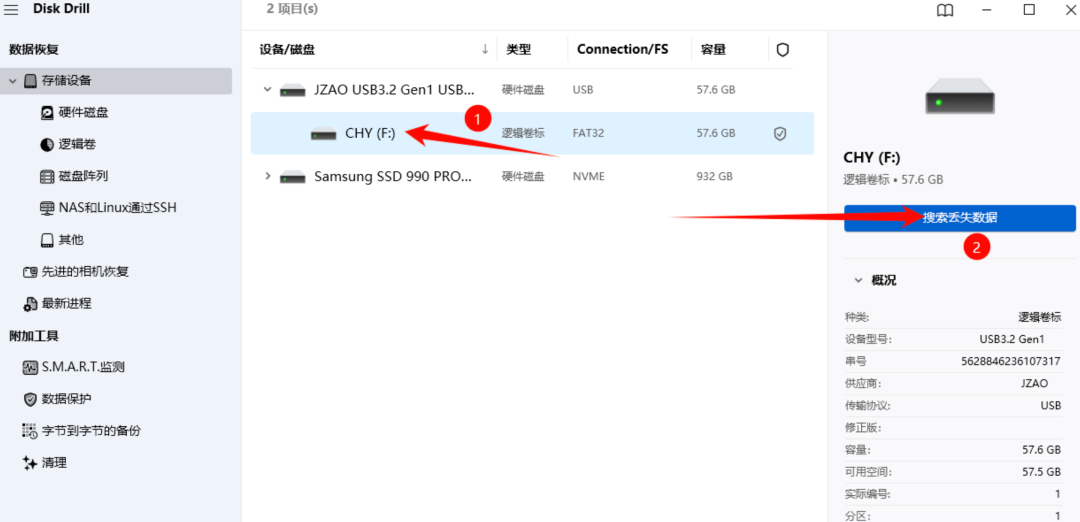Image resolution: width=1080 pixels, height=522 pixels.
Task: Sort by 容量 column header
Action: [x=714, y=50]
